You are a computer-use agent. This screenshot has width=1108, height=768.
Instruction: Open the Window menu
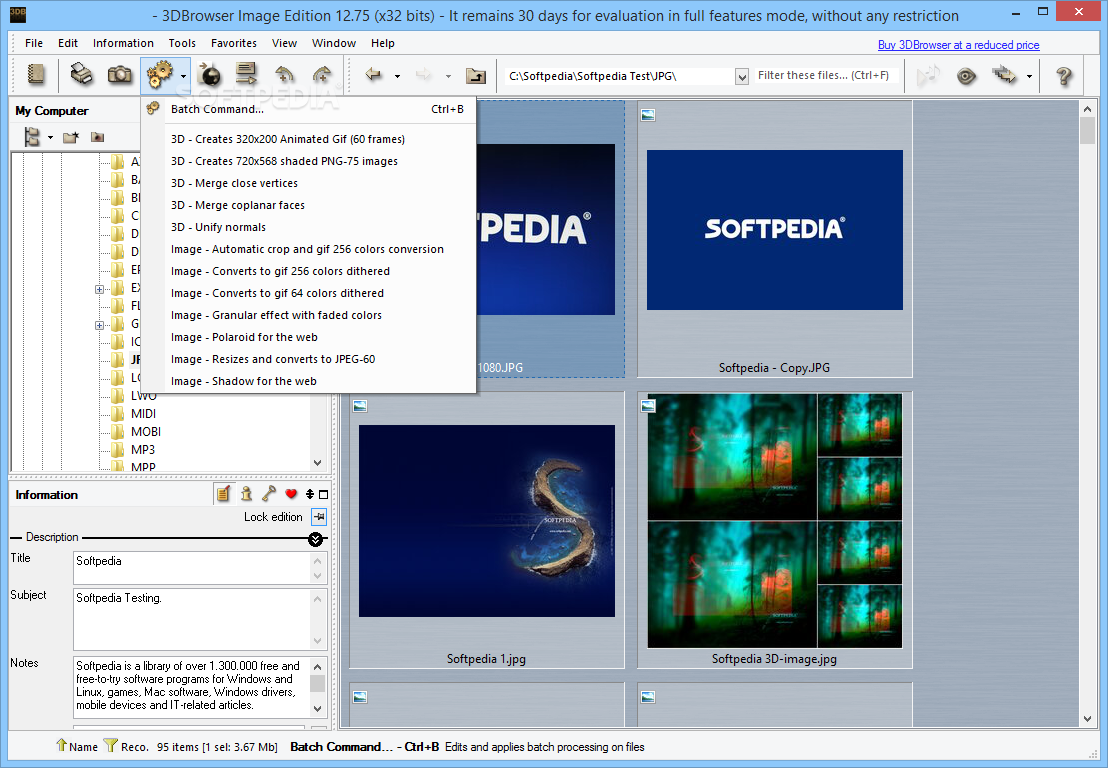pyautogui.click(x=334, y=43)
